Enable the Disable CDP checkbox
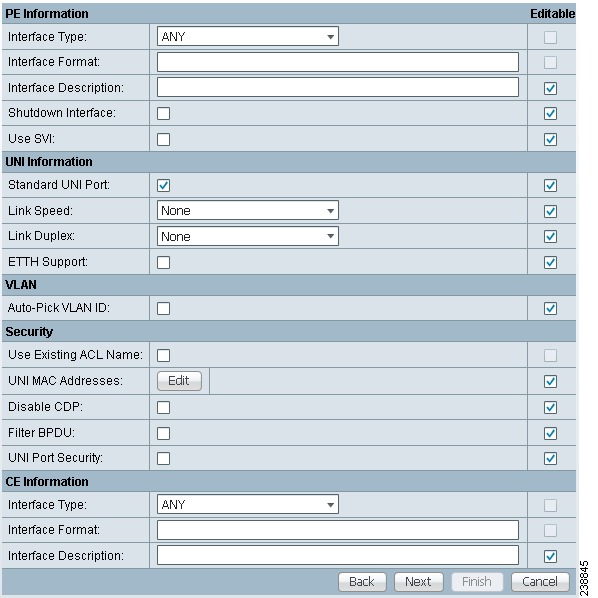Image resolution: width=598 pixels, height=598 pixels. [163, 407]
